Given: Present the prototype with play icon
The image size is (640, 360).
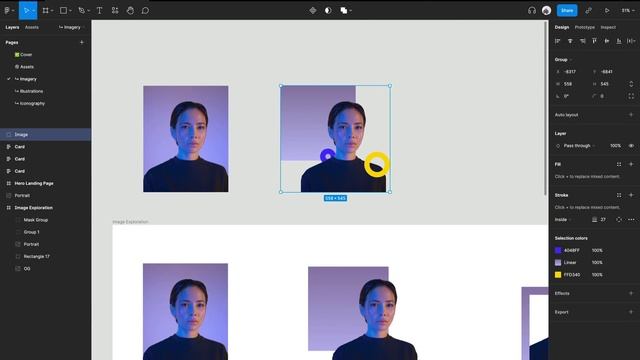Looking at the screenshot, I should coord(607,11).
